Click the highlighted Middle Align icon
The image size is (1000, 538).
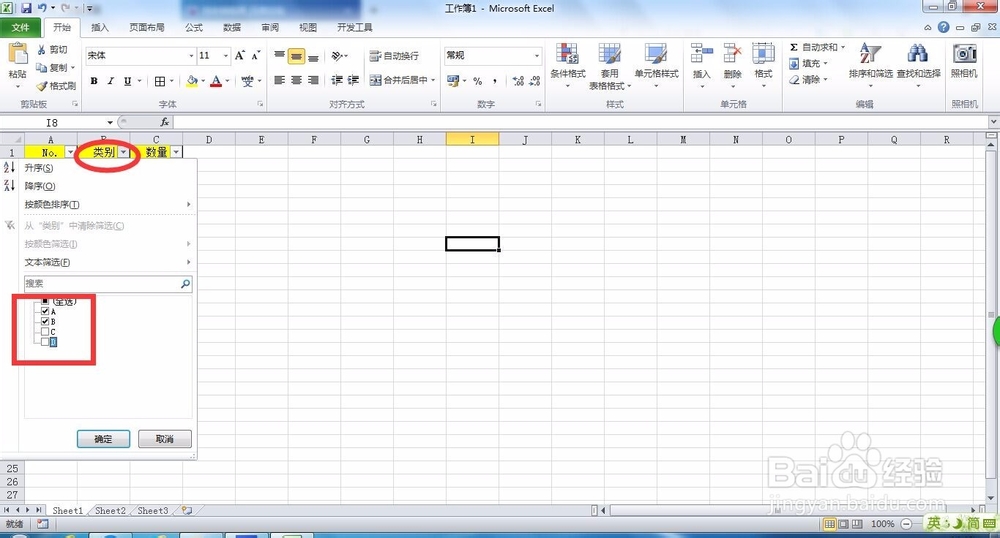click(x=297, y=56)
